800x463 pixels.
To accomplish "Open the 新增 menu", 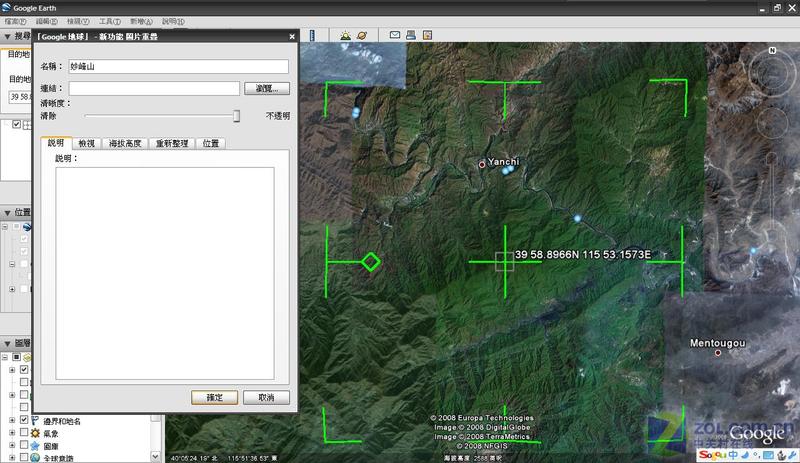I will pyautogui.click(x=141, y=21).
